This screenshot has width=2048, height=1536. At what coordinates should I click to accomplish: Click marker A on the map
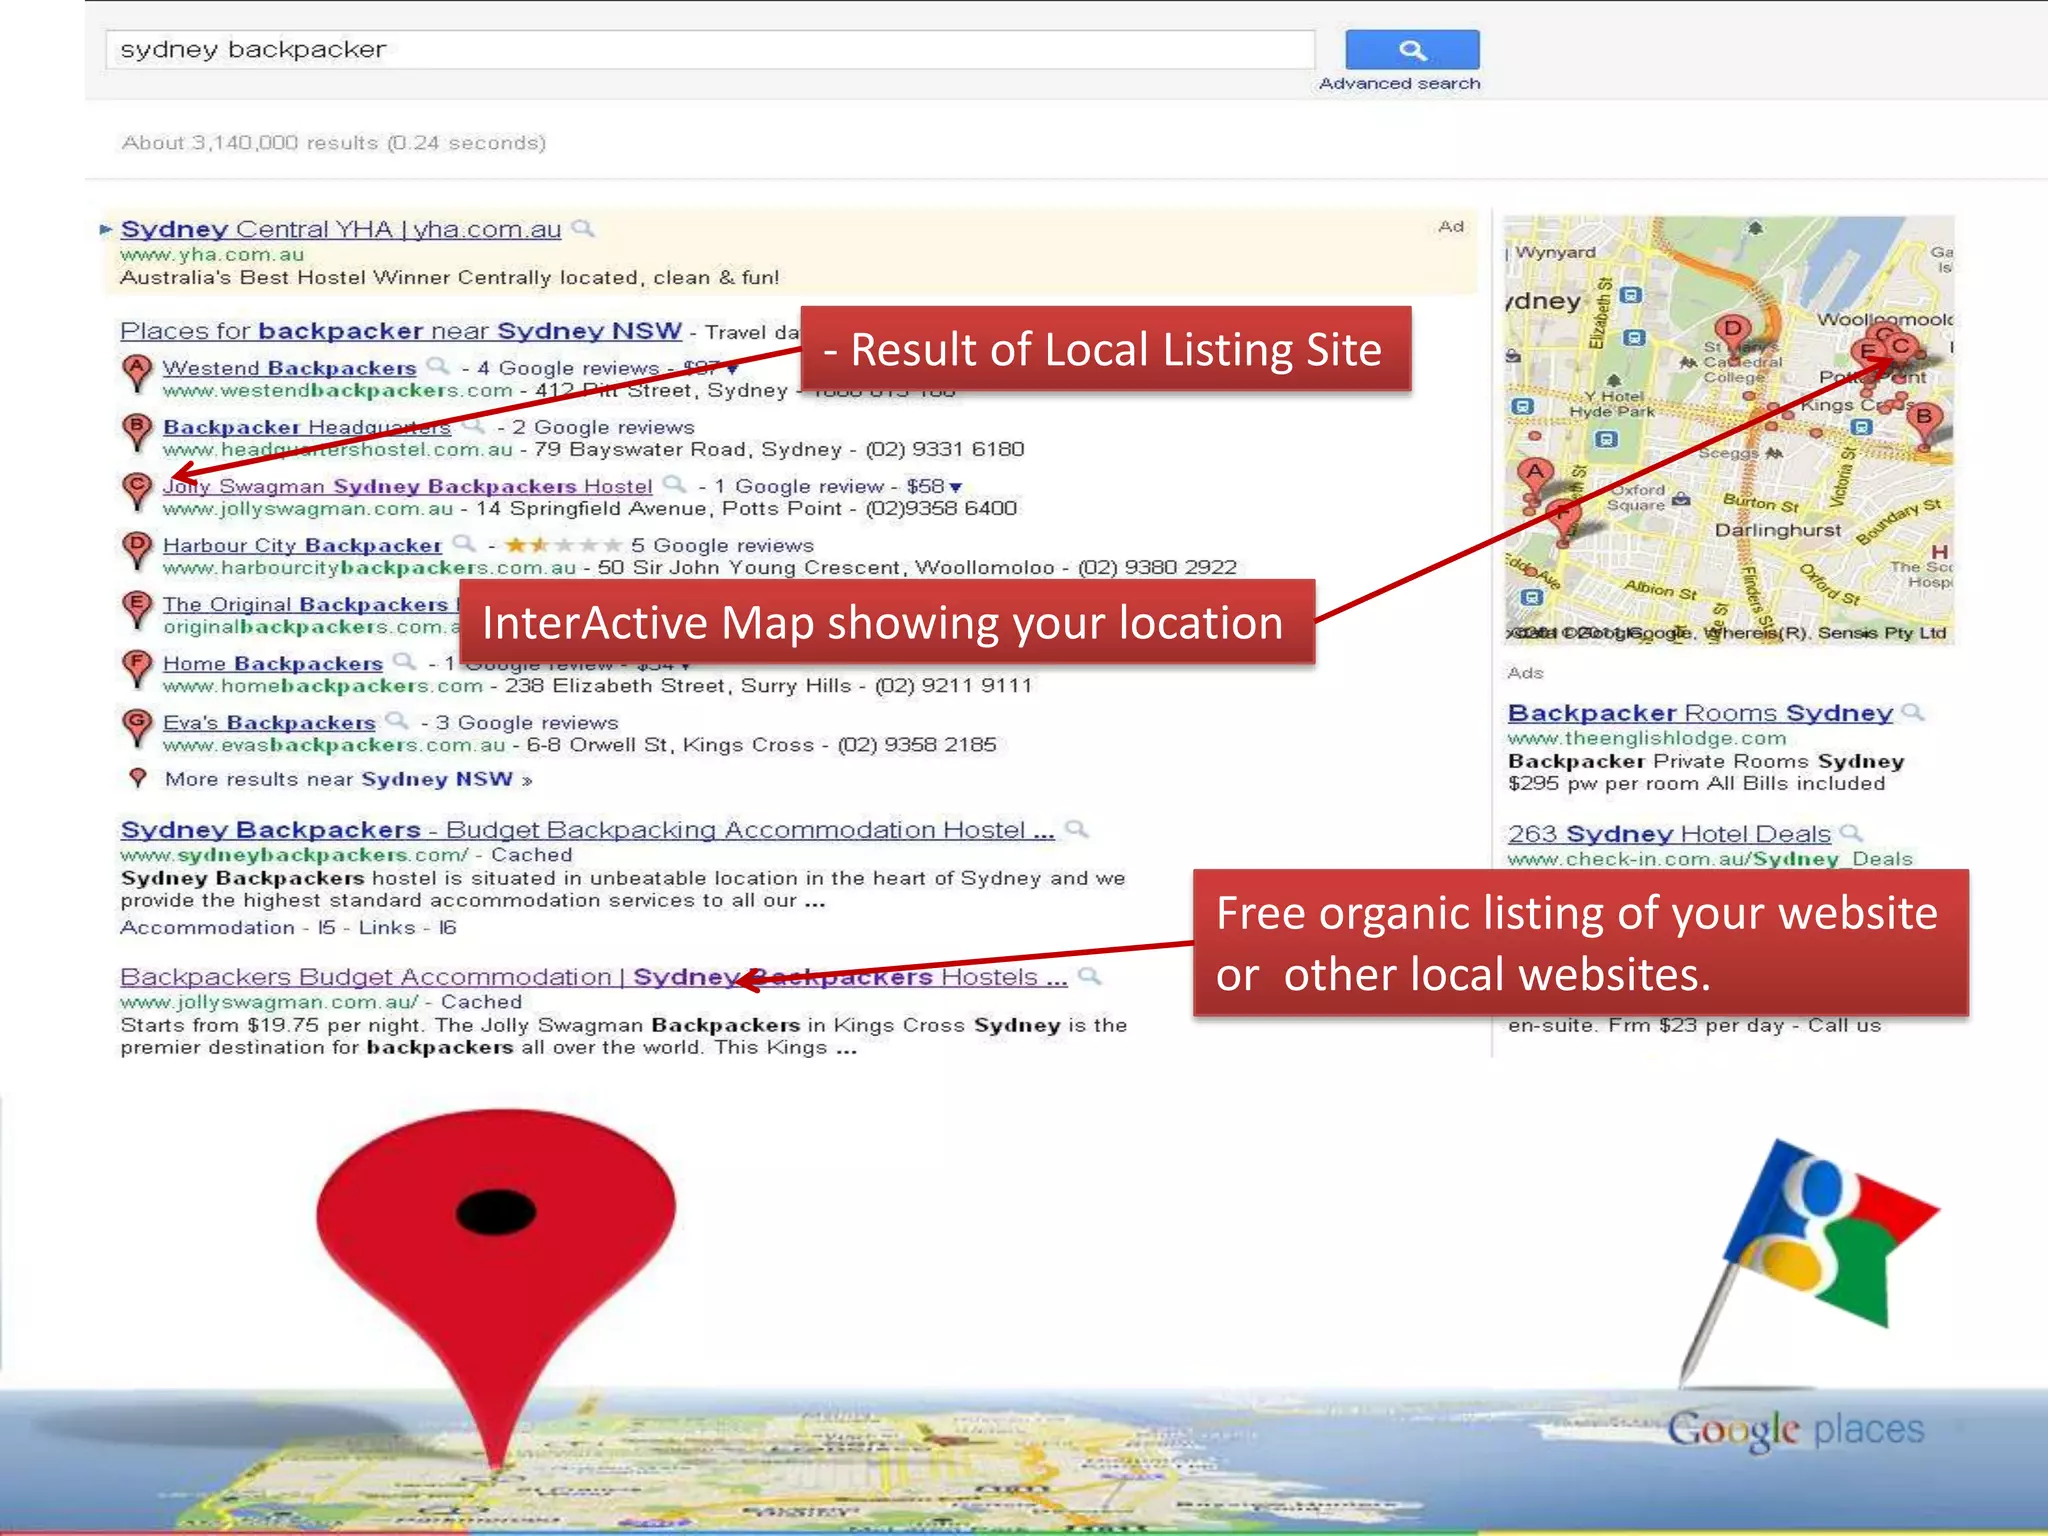[x=1534, y=479]
